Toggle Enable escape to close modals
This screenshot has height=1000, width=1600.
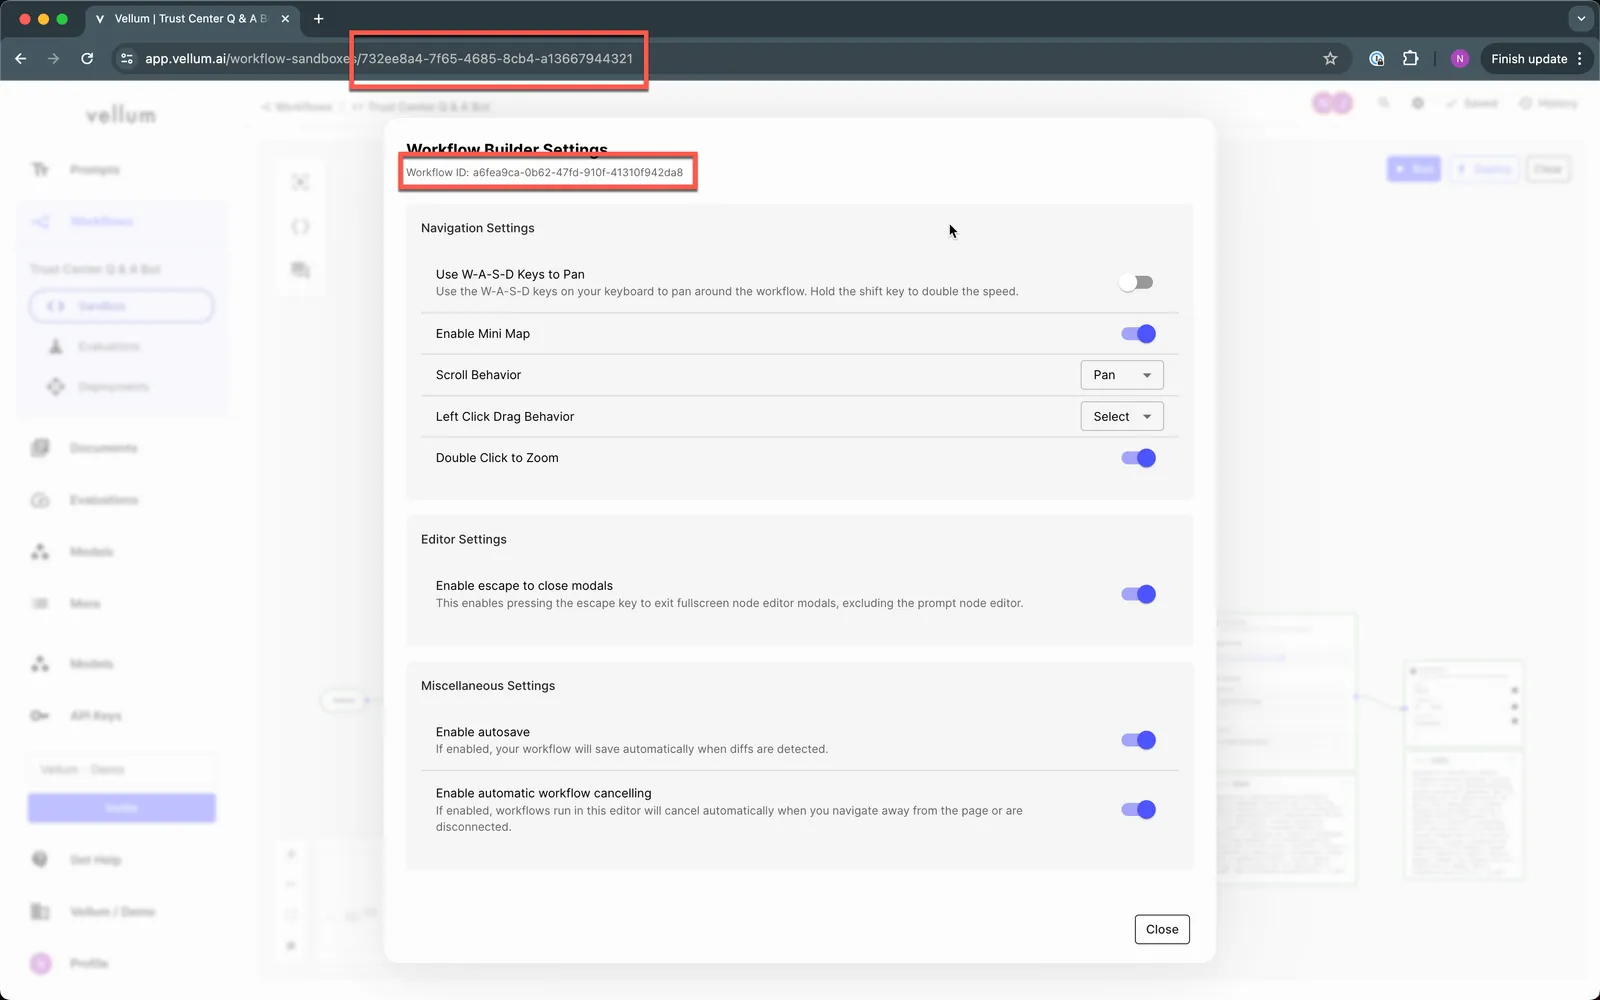click(1138, 594)
